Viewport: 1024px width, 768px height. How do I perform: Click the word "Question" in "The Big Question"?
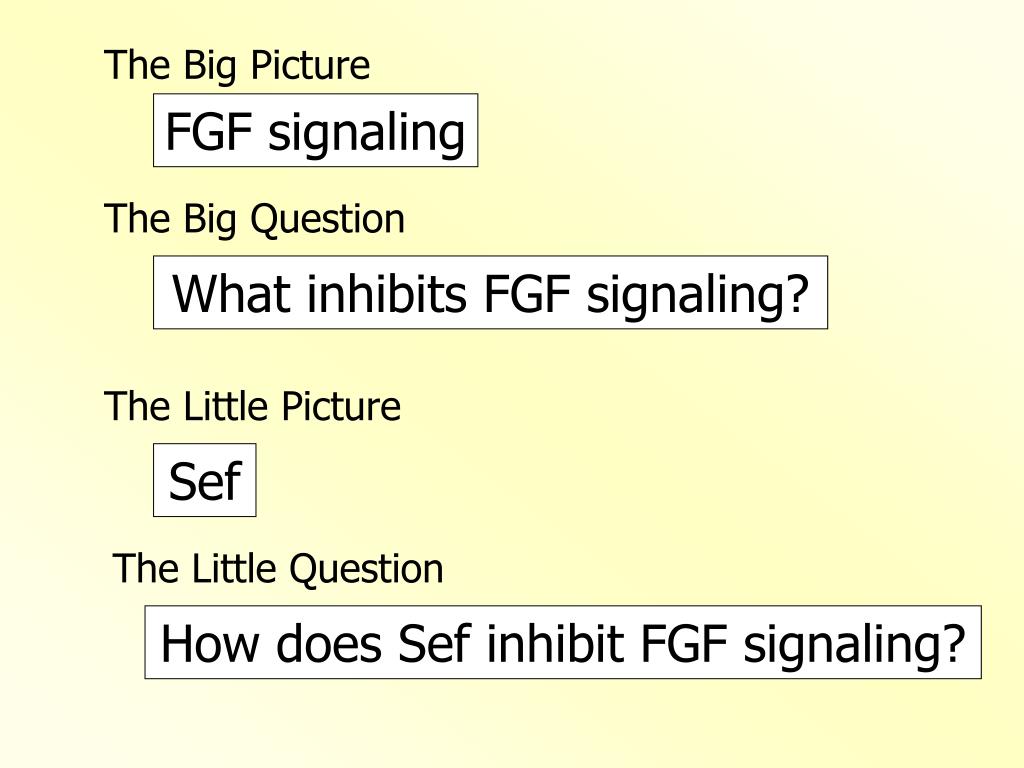point(328,220)
